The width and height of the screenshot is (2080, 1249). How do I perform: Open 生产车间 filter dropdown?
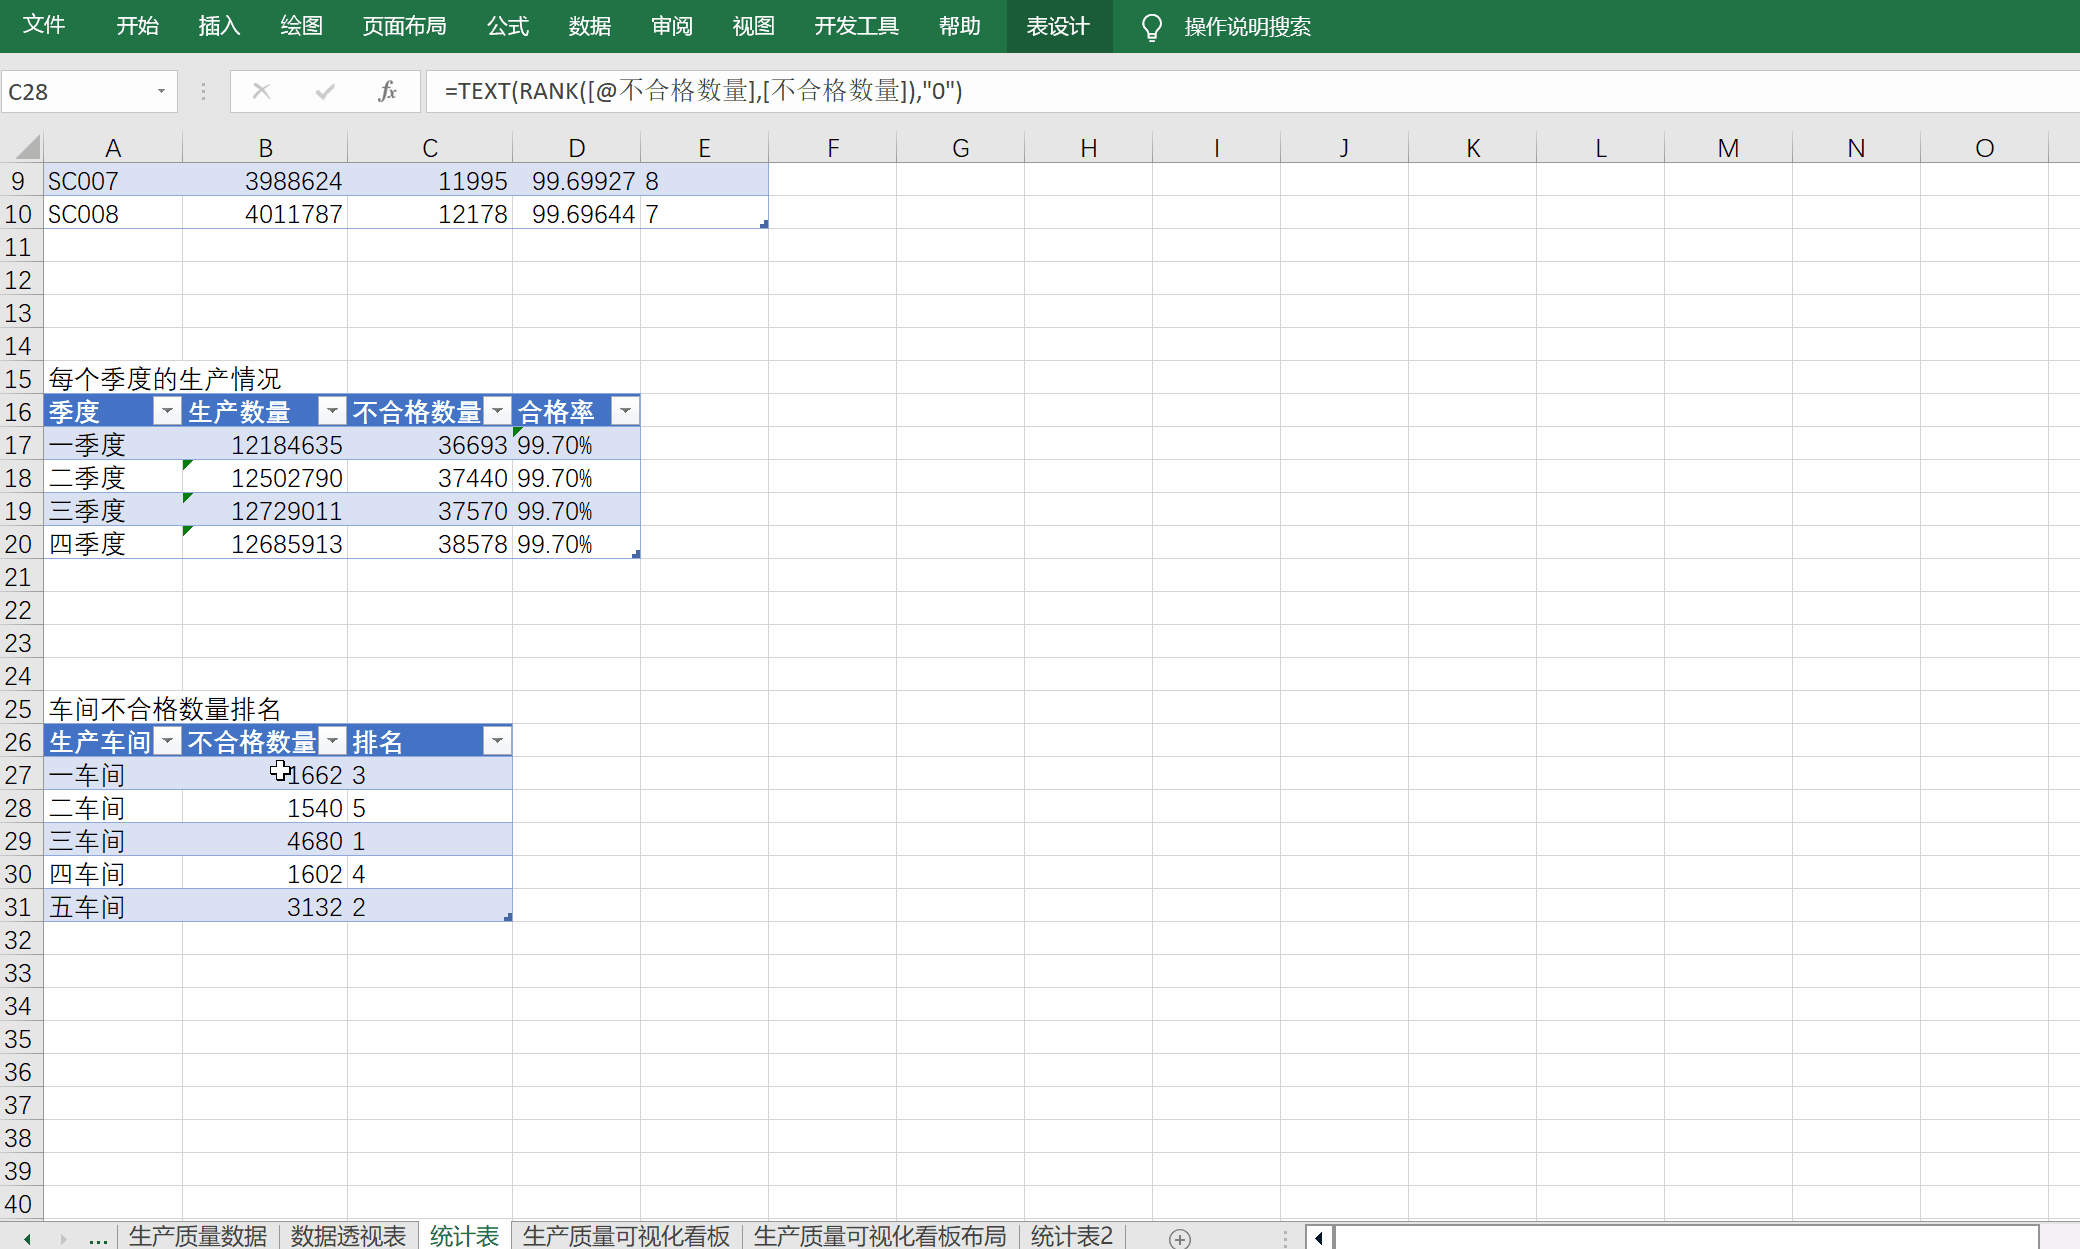click(x=167, y=741)
